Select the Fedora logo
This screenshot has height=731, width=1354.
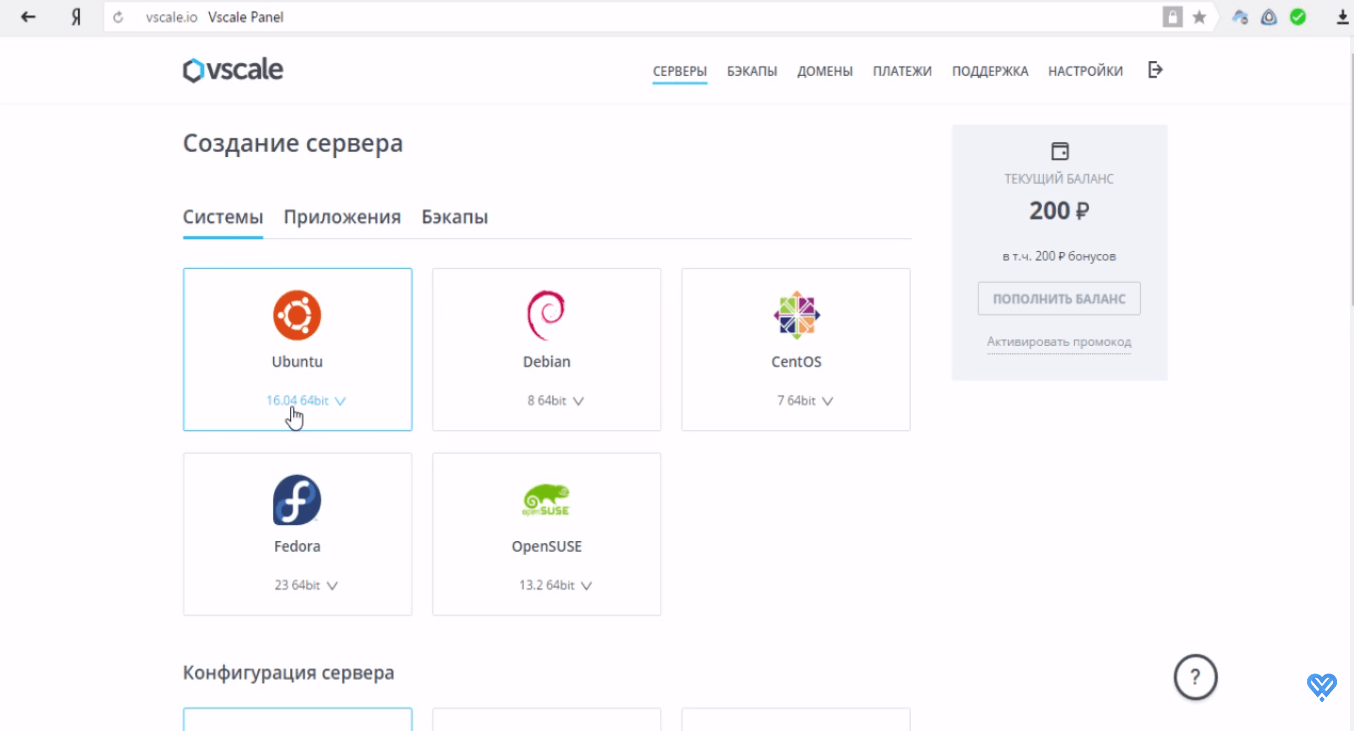297,500
